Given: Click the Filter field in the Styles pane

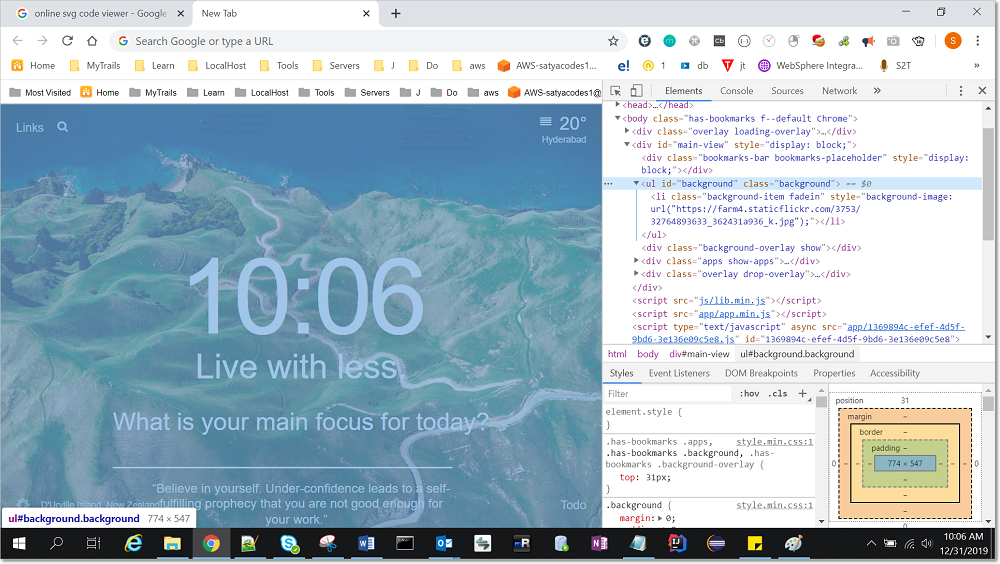Looking at the screenshot, I should [x=665, y=394].
